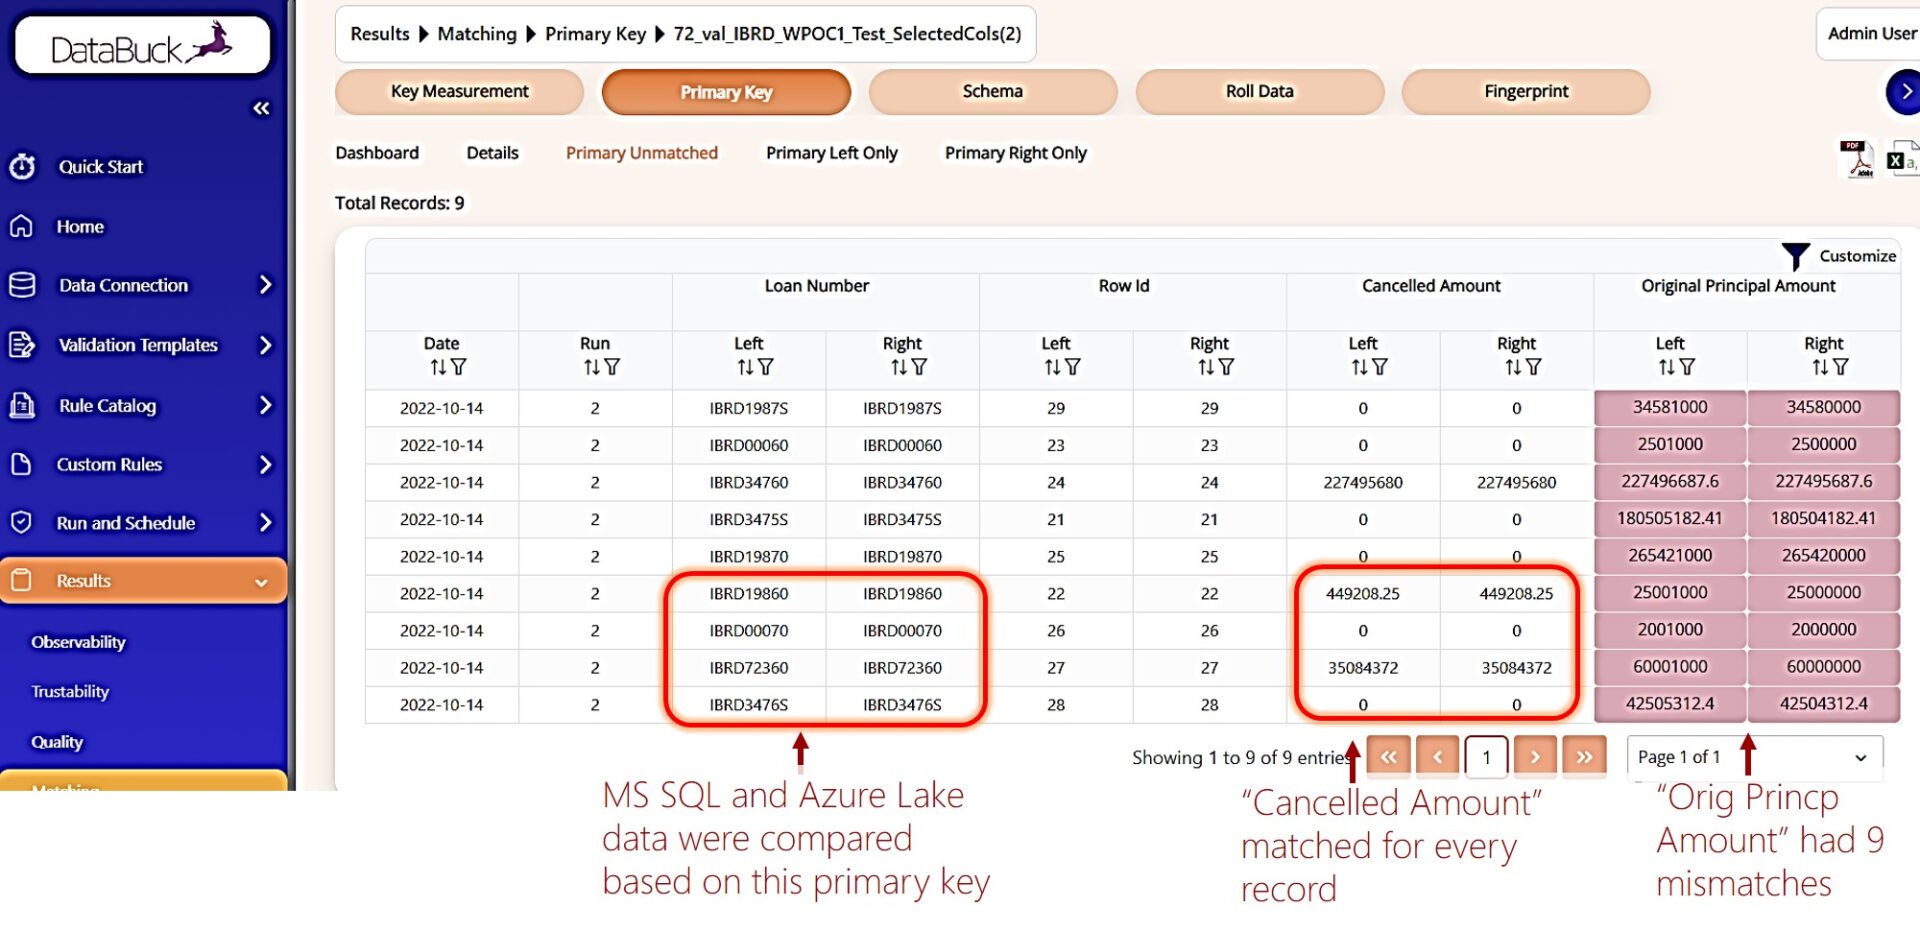
Task: Click Matching in the breadcrumb
Action: [x=477, y=34]
